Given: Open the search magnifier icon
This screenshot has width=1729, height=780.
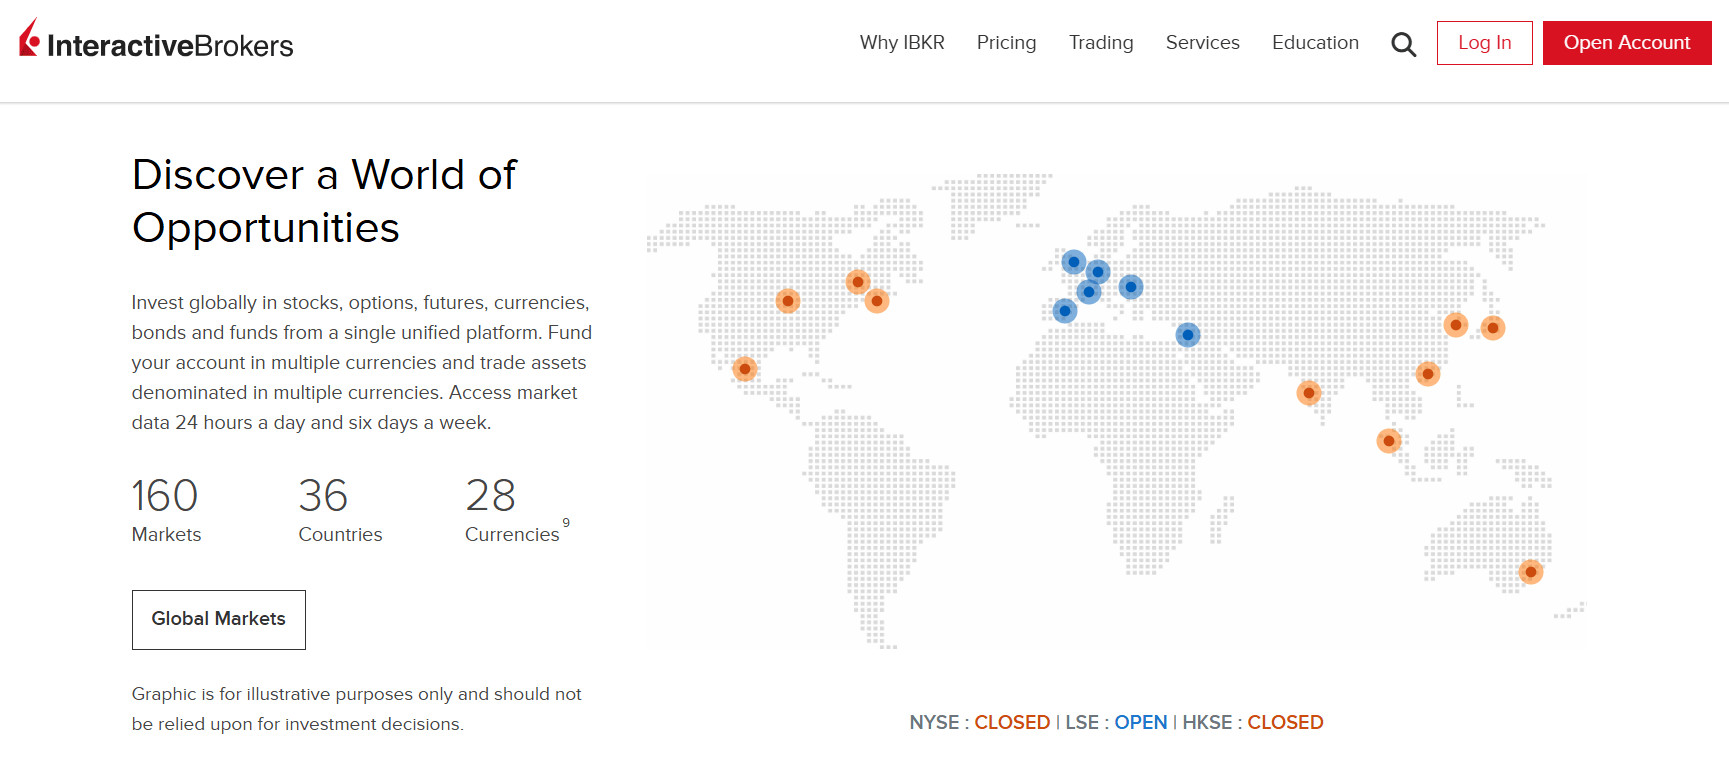Looking at the screenshot, I should (x=1404, y=44).
